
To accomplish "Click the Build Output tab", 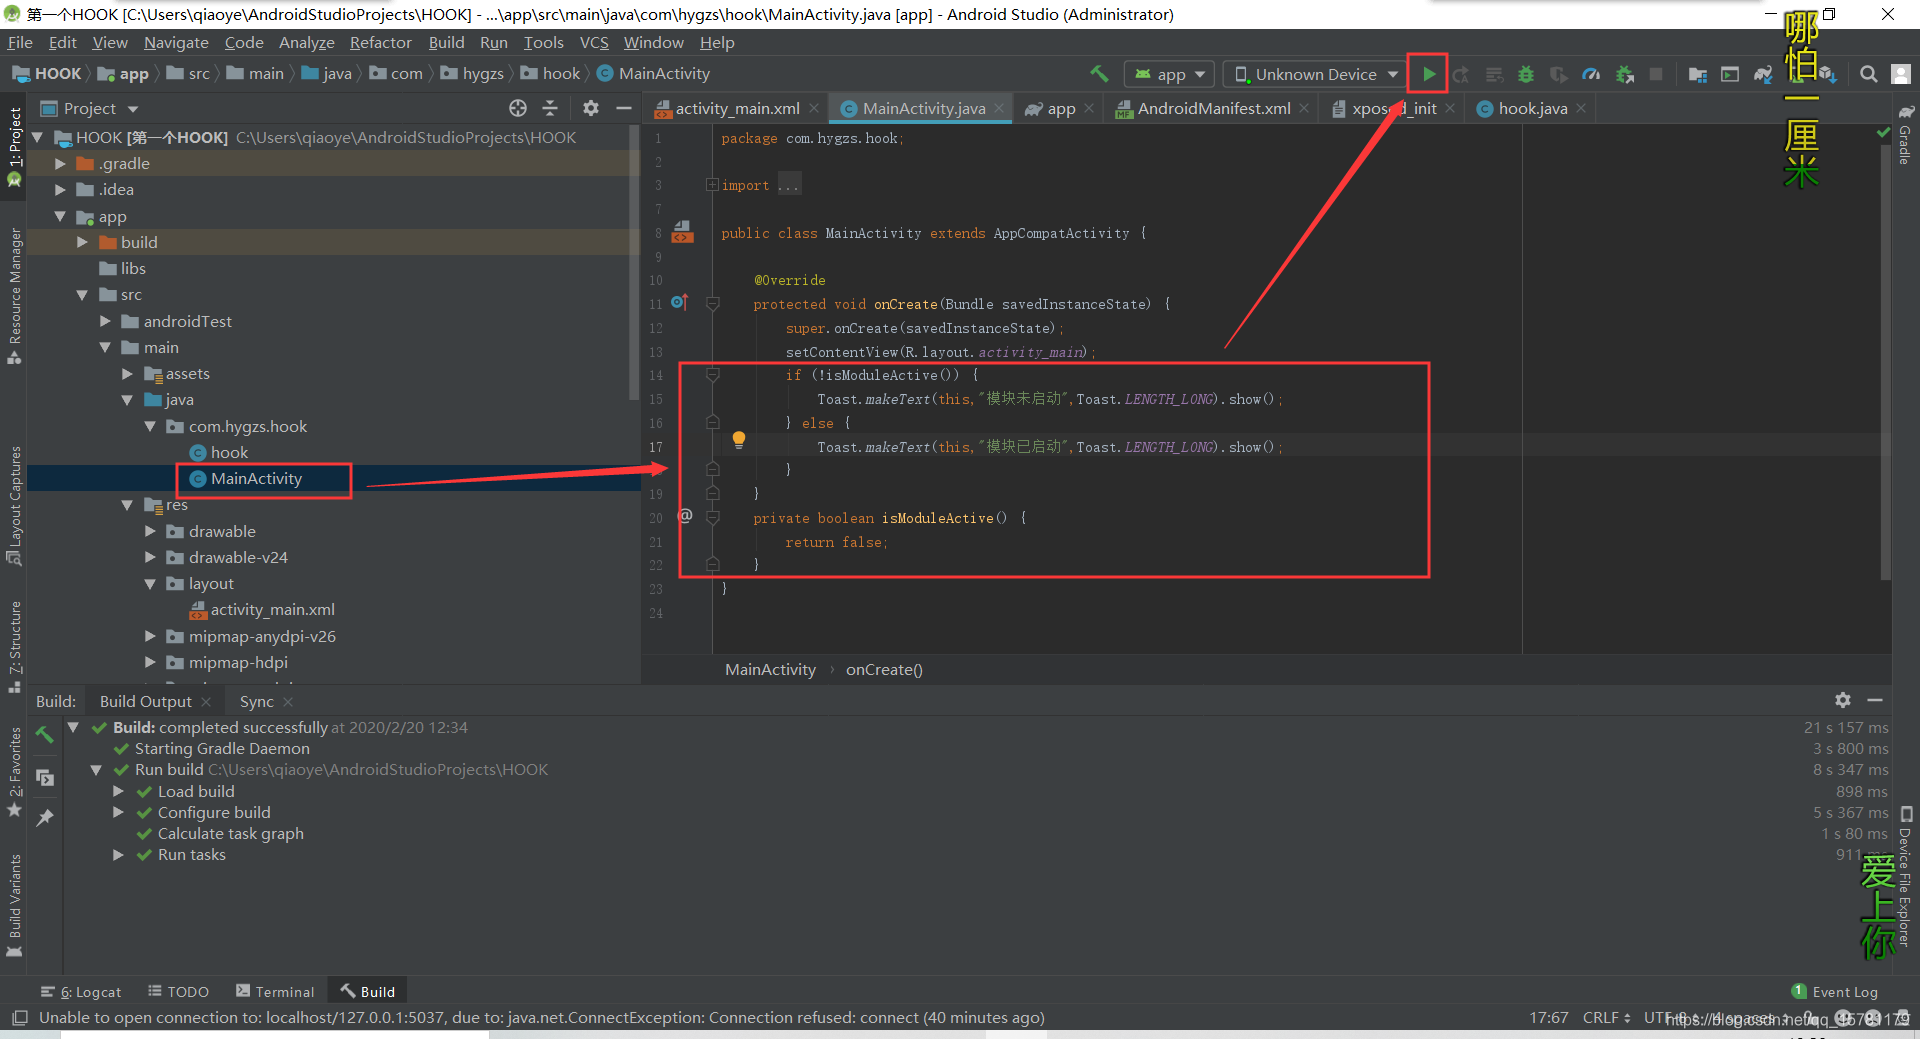I will 146,701.
